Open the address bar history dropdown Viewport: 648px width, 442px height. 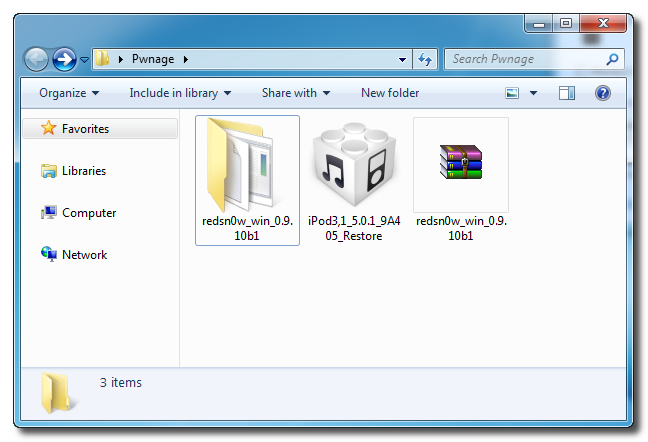(402, 59)
